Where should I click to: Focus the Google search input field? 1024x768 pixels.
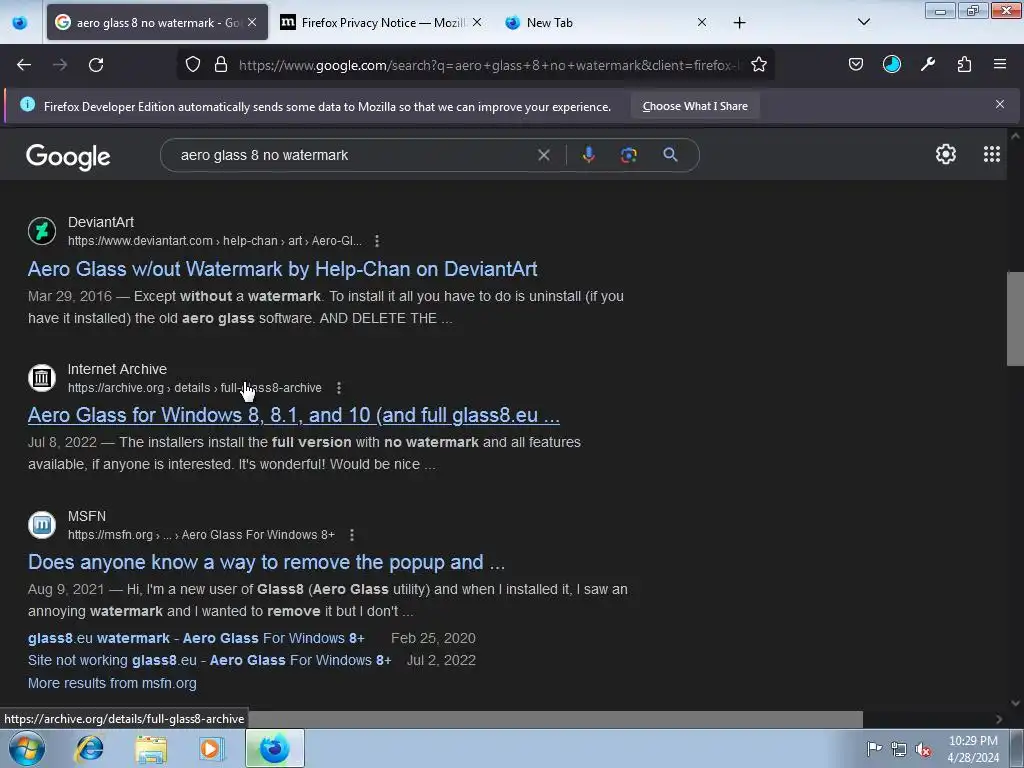point(353,155)
